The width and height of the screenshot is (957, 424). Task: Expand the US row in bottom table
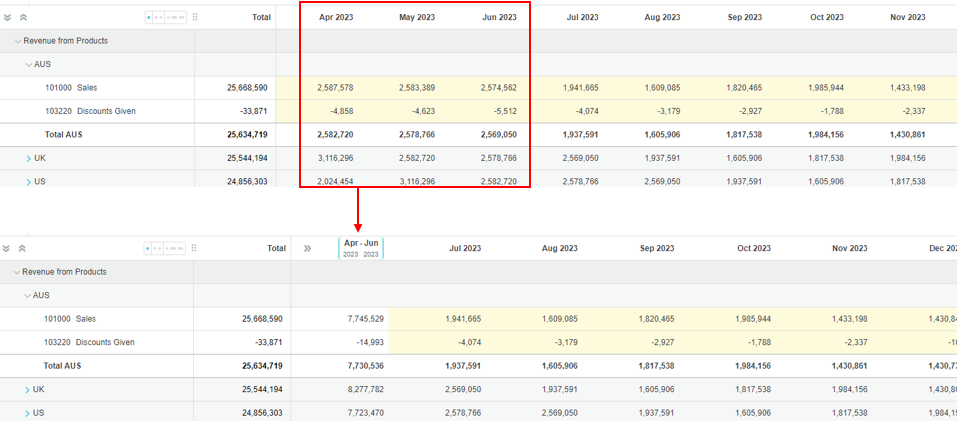[28, 412]
